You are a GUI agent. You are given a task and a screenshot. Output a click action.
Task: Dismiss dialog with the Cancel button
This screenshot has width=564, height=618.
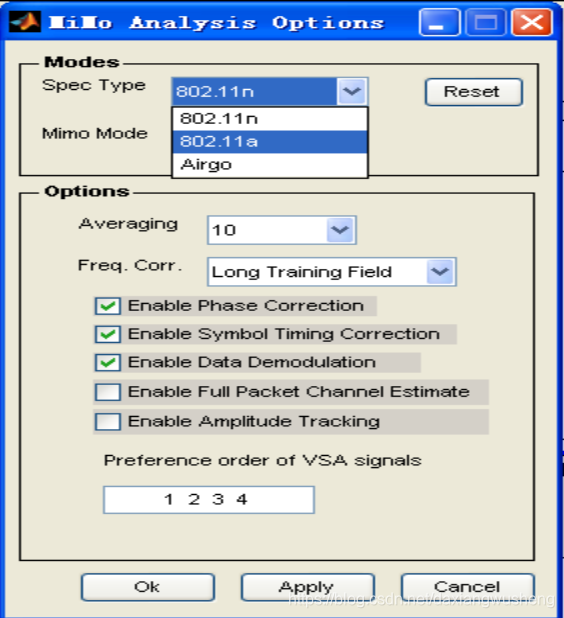click(x=467, y=587)
